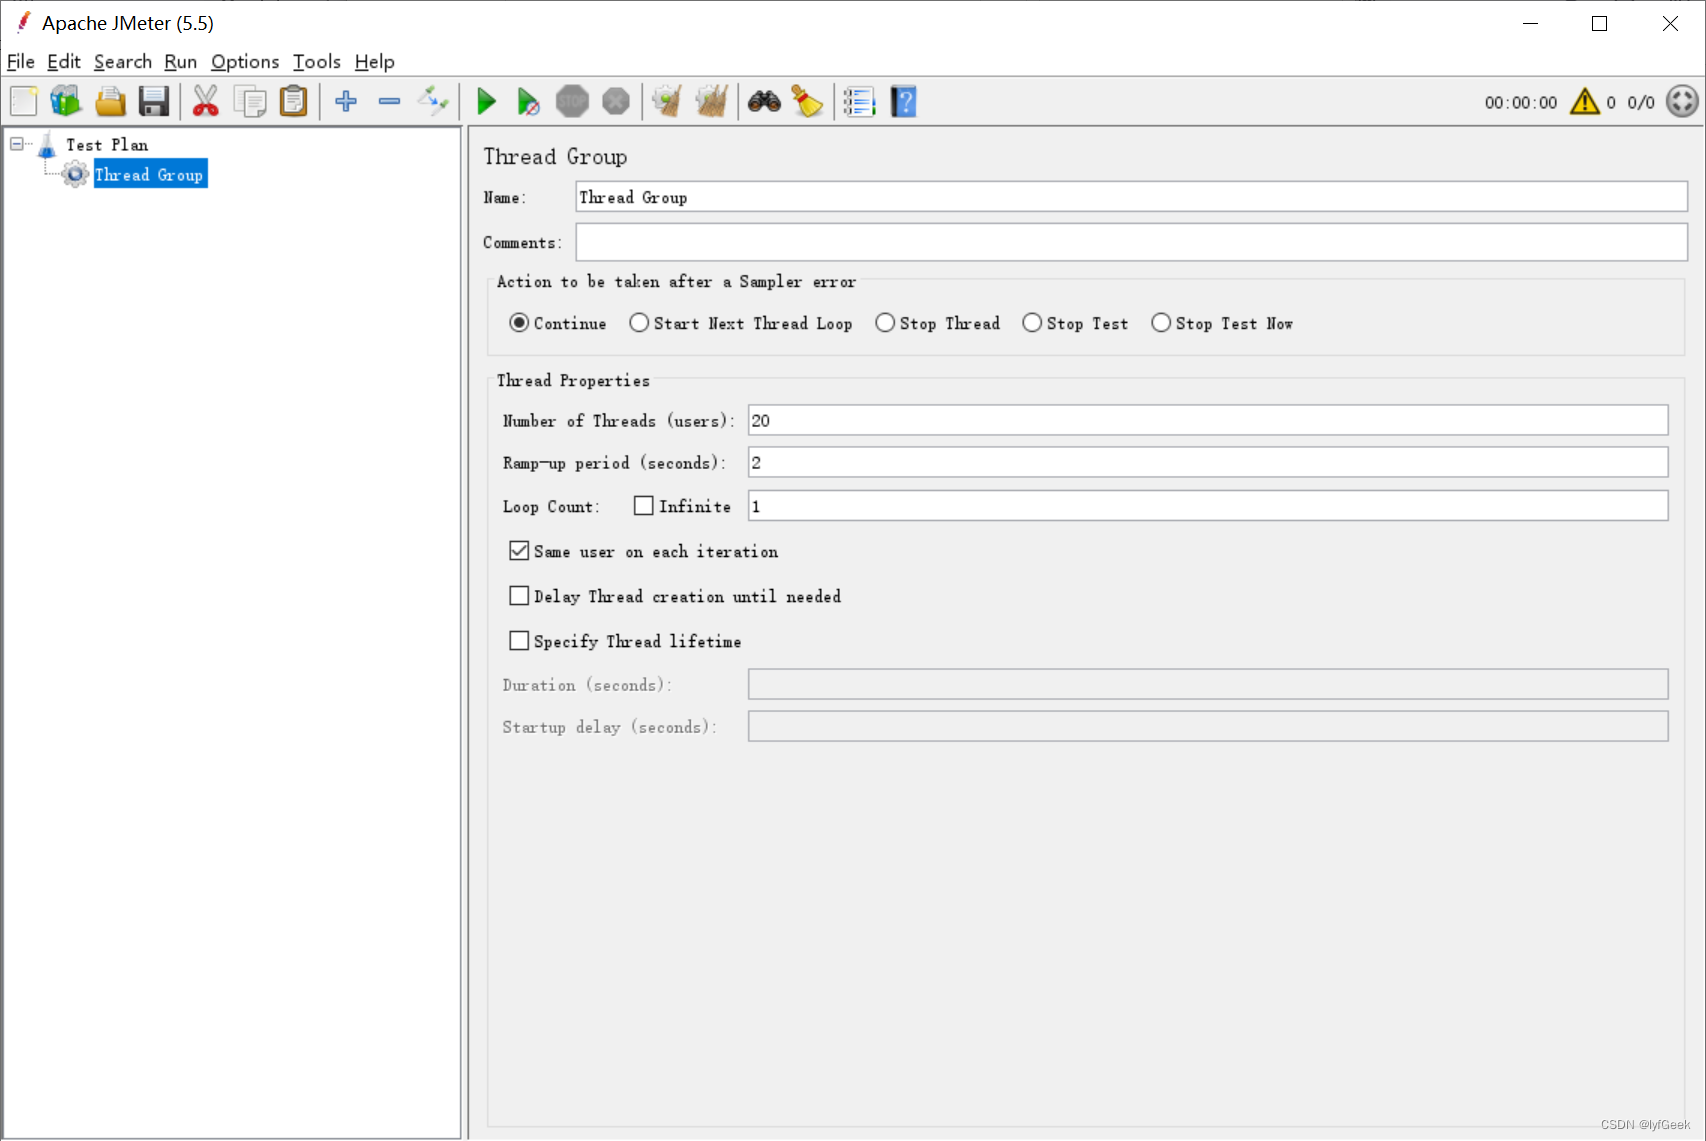
Task: Select the Stop Test radio button
Action: click(x=1032, y=323)
